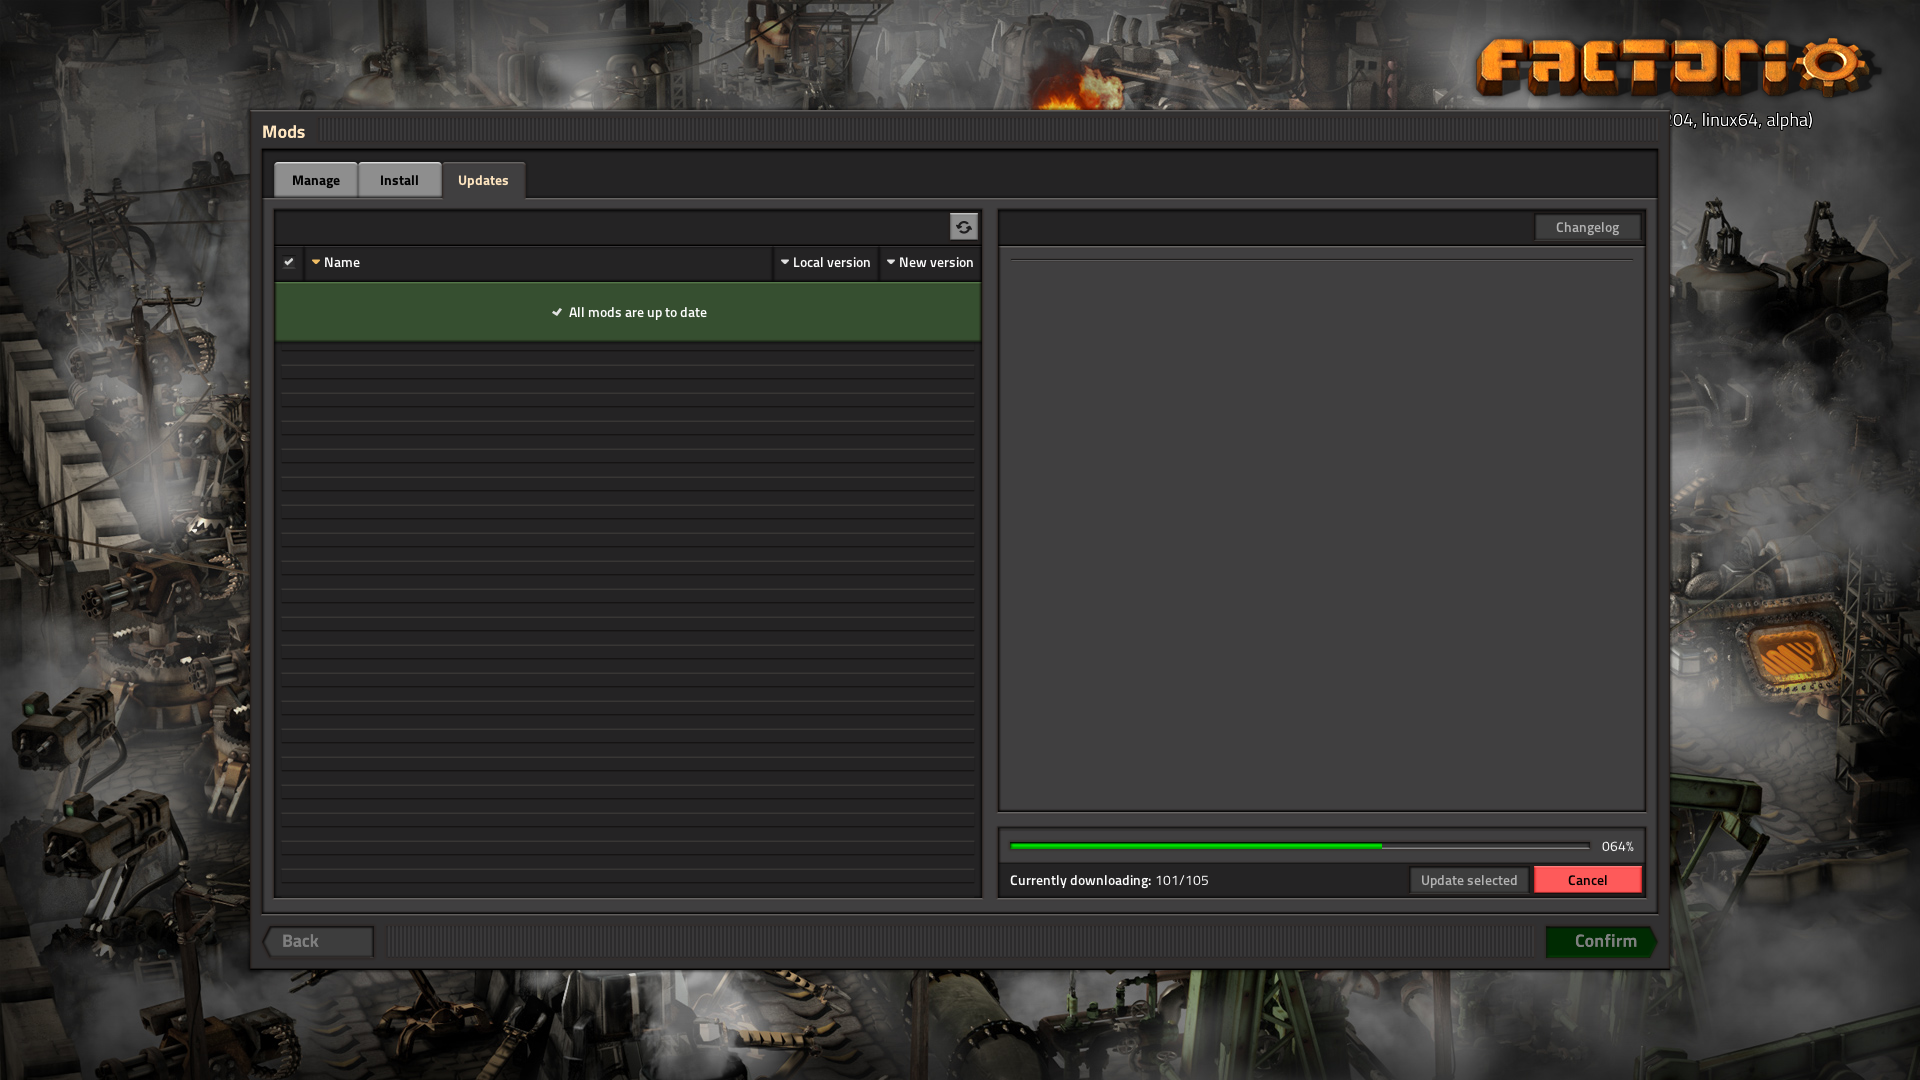
Task: Go Back from the Mods window
Action: click(318, 941)
